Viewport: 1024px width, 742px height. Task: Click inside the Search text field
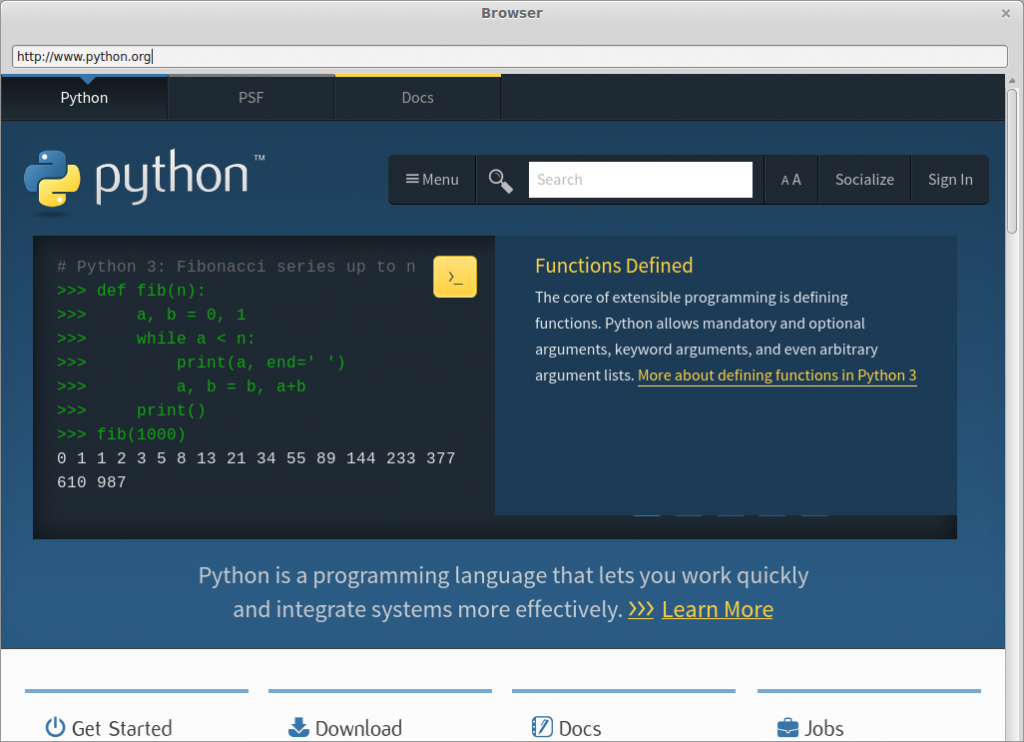click(x=640, y=180)
